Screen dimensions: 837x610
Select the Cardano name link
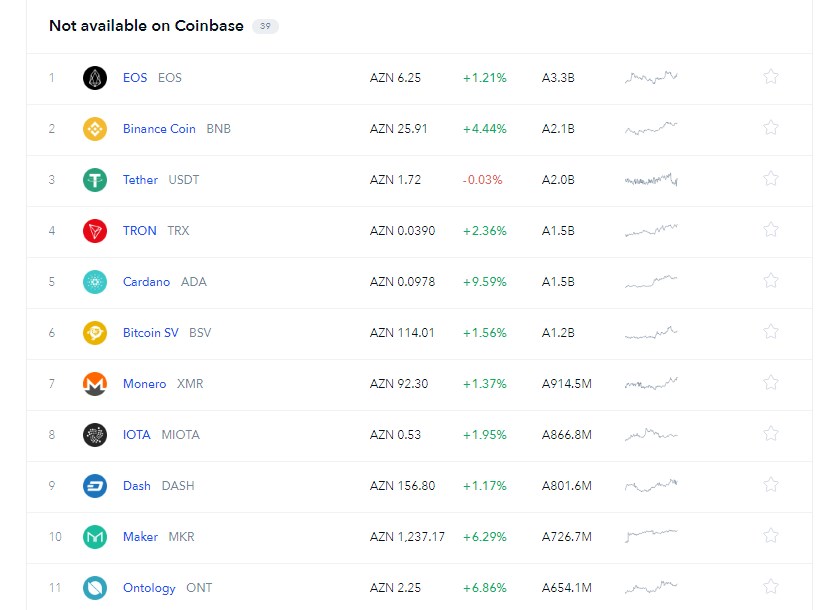146,282
